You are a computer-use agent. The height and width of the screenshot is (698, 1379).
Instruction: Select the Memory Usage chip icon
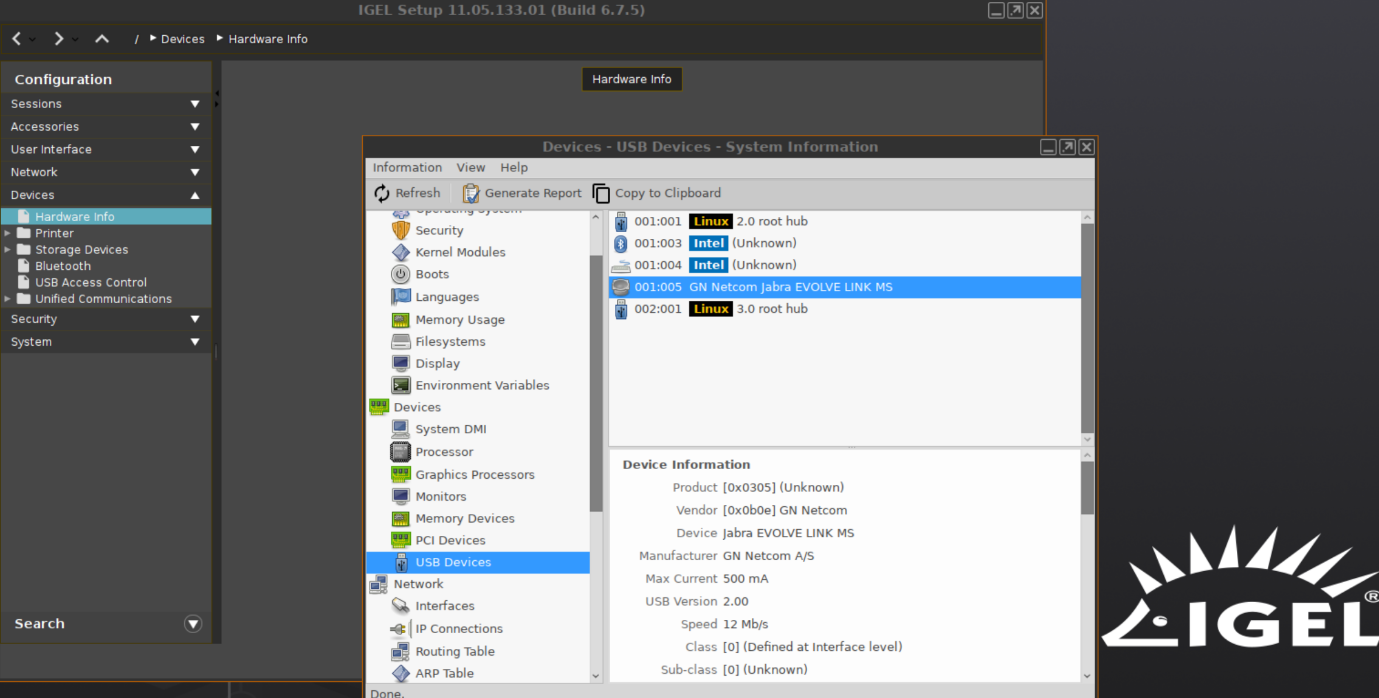click(x=401, y=320)
